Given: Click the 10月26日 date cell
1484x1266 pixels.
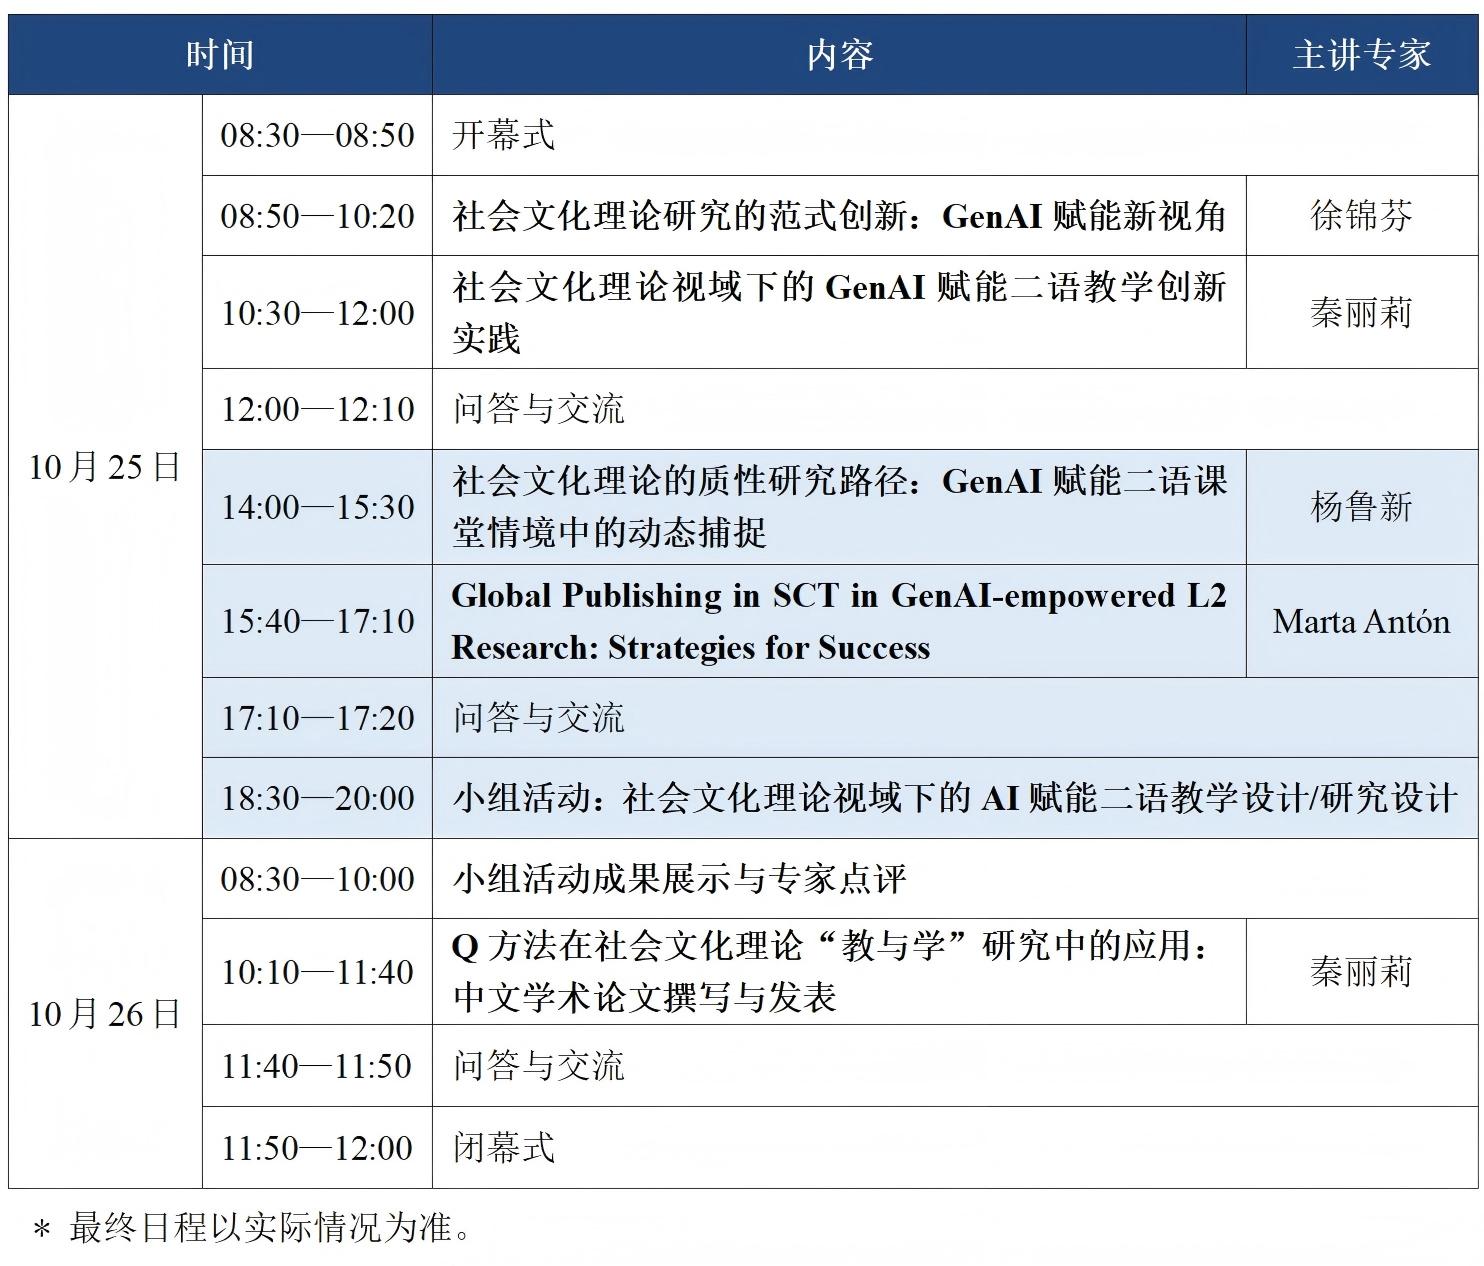Looking at the screenshot, I should pyautogui.click(x=105, y=1014).
